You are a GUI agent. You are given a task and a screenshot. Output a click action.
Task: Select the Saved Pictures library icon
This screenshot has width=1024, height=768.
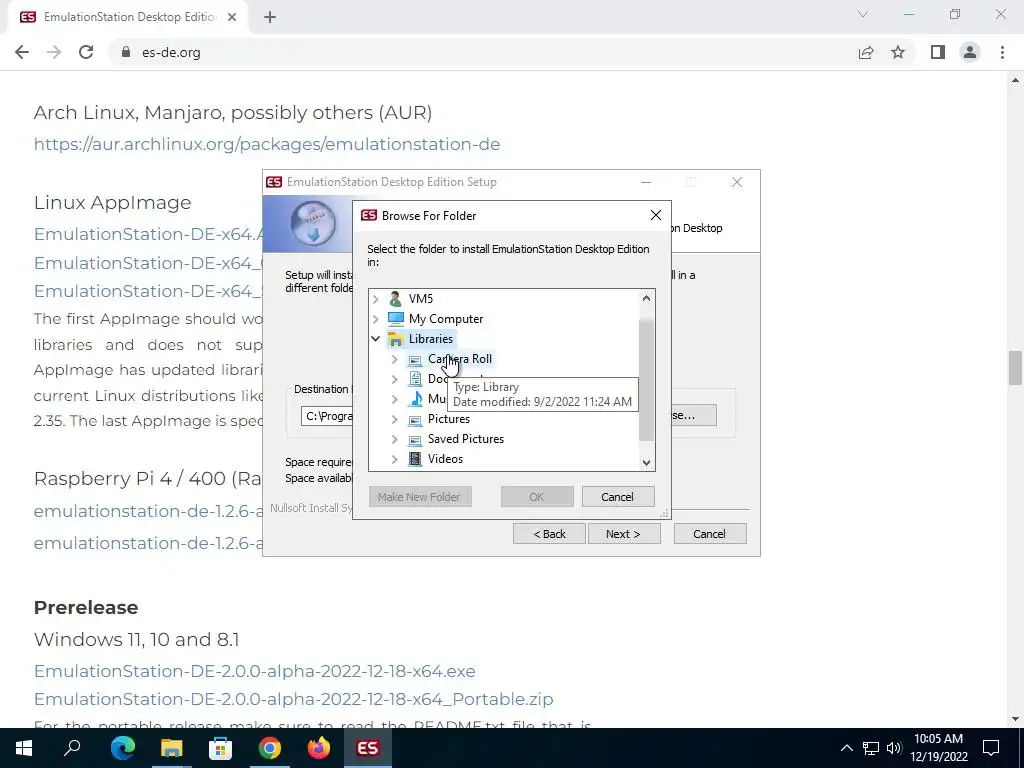(x=415, y=440)
